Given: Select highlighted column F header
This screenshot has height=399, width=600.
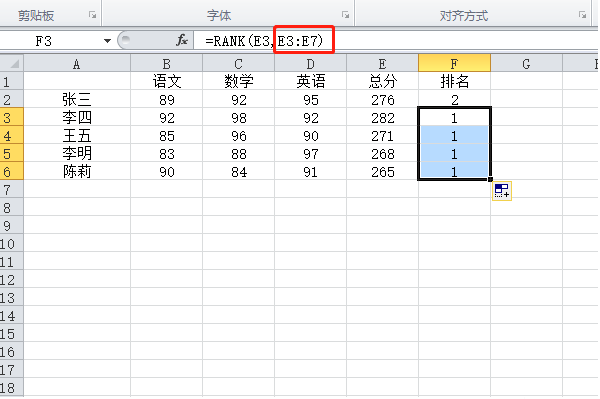Looking at the screenshot, I should point(454,64).
